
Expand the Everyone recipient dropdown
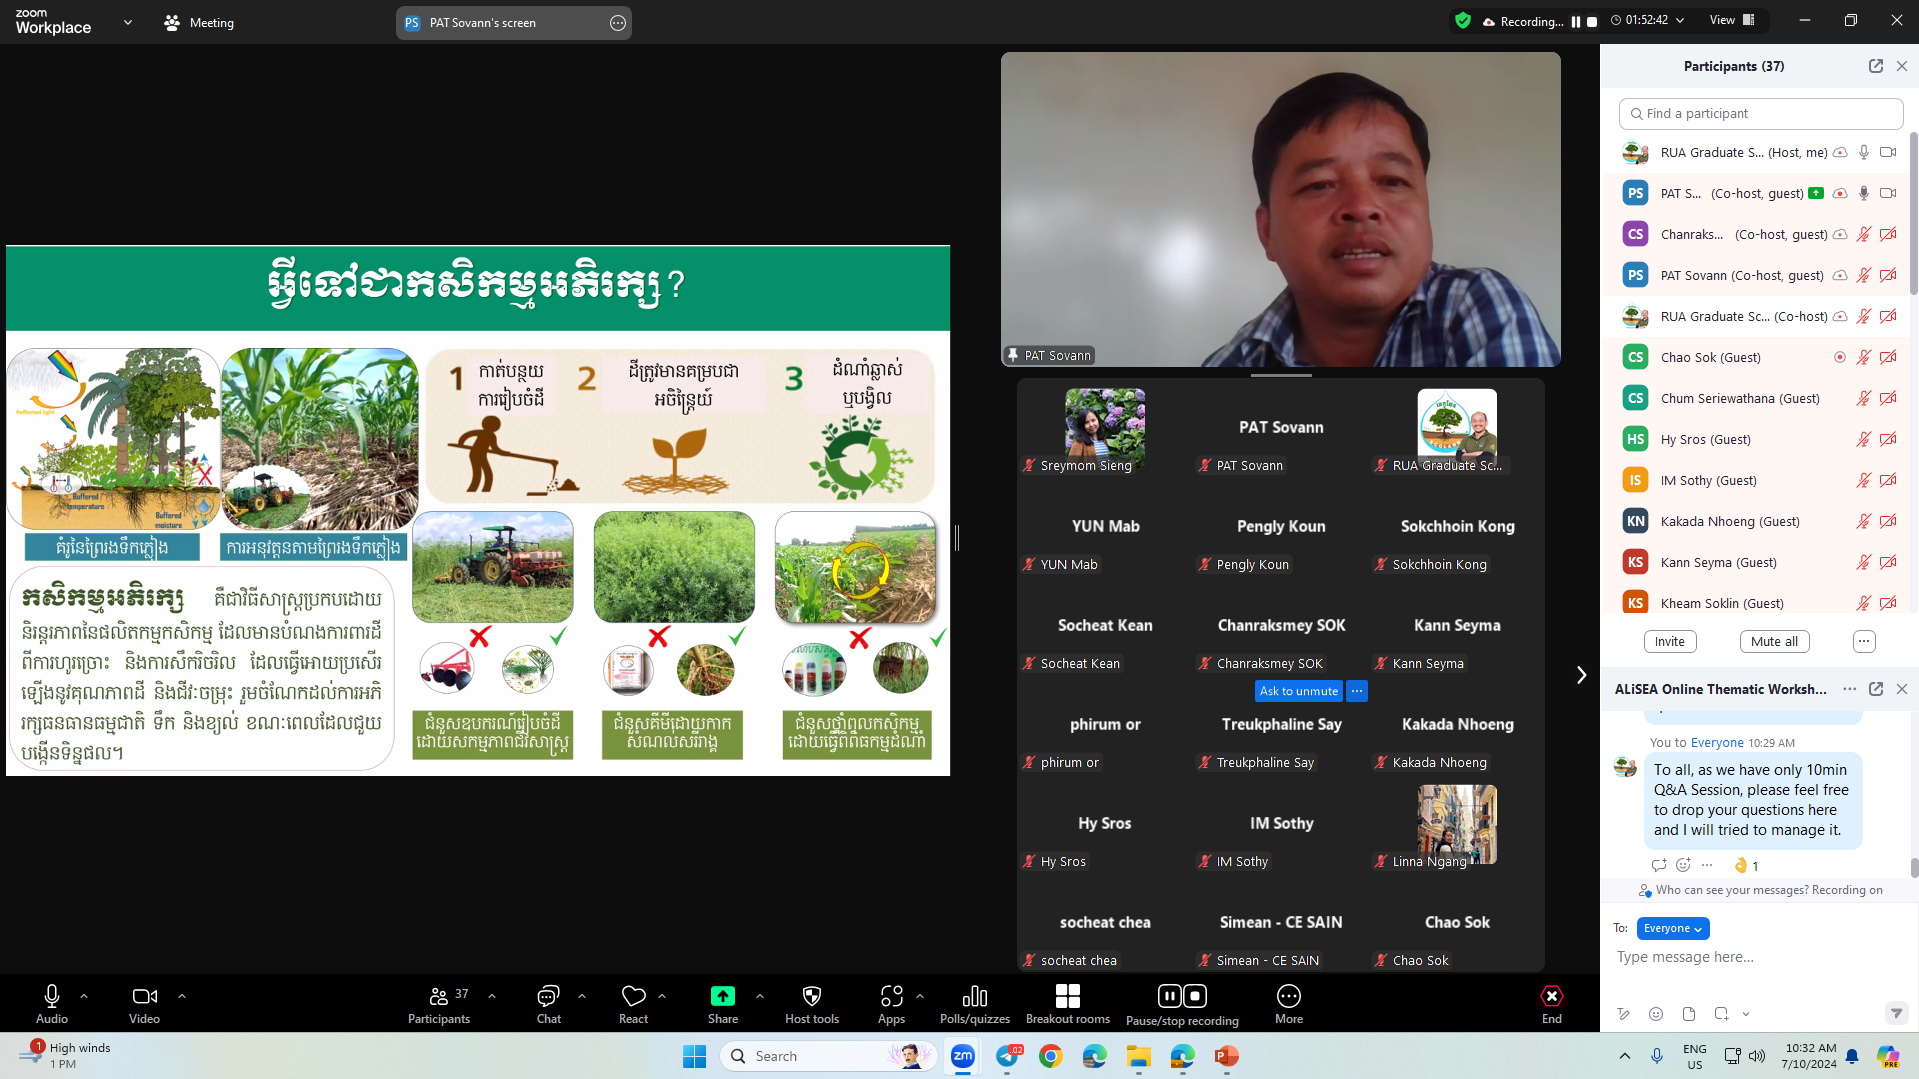tap(1672, 928)
